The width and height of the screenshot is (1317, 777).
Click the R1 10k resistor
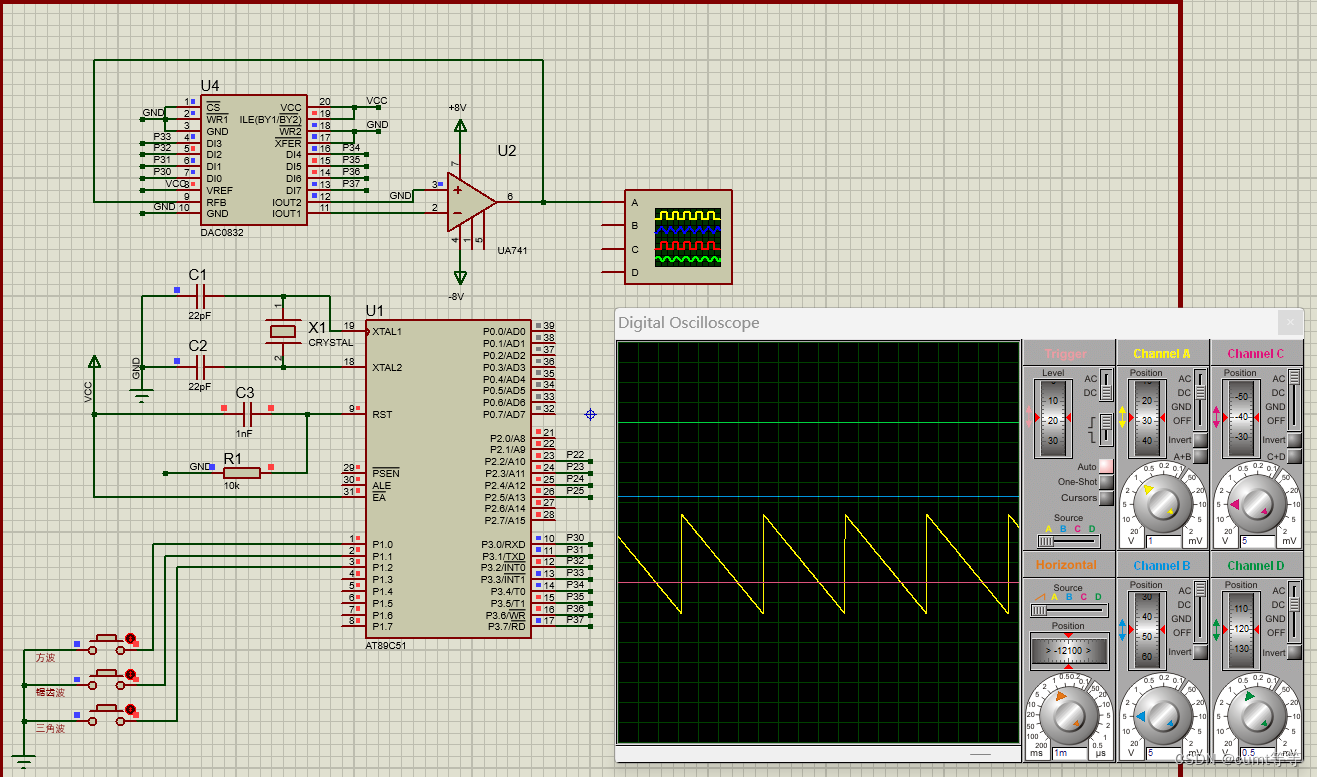coord(242,472)
